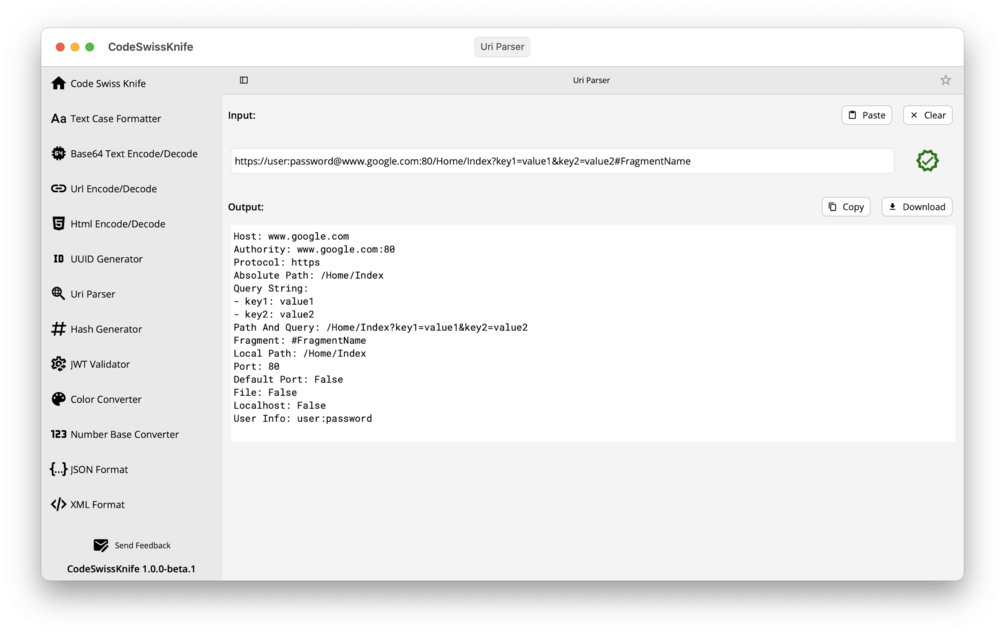Image resolution: width=1005 pixels, height=635 pixels.
Task: Click the 'User Info: user:password' line
Action: pos(303,418)
